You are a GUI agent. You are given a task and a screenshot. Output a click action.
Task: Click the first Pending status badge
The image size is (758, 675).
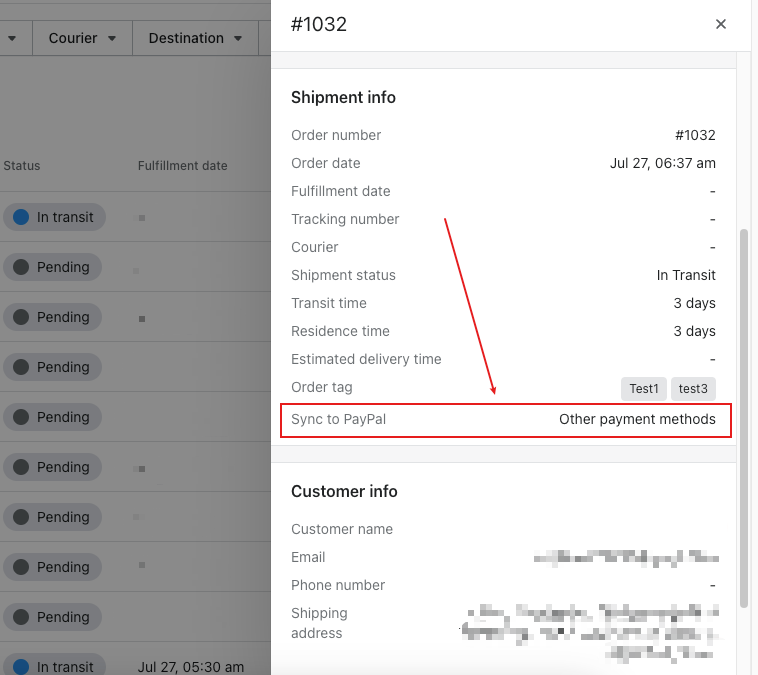tap(52, 267)
